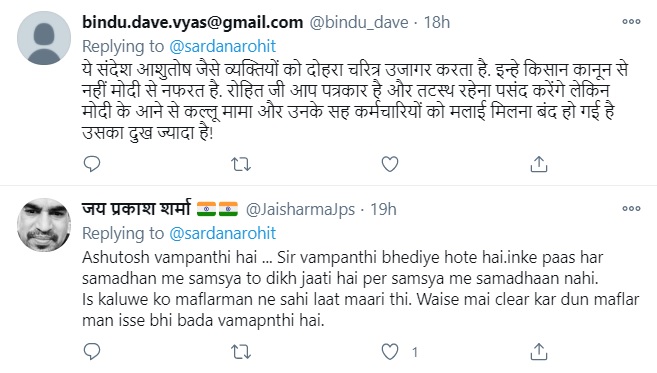The height and width of the screenshot is (373, 657).
Task: Open JaisharmaJps profile photo
Action: [44, 225]
